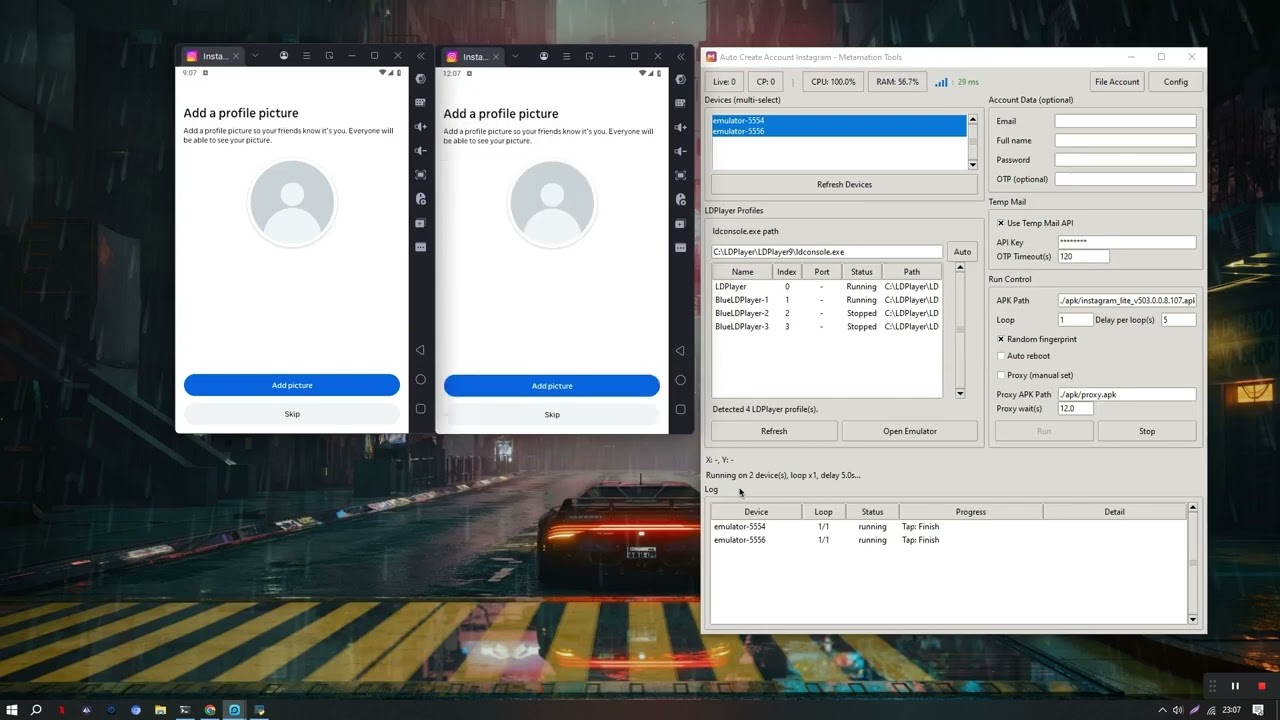Enable Proxy (manual set) checkbox

(x=1000, y=375)
